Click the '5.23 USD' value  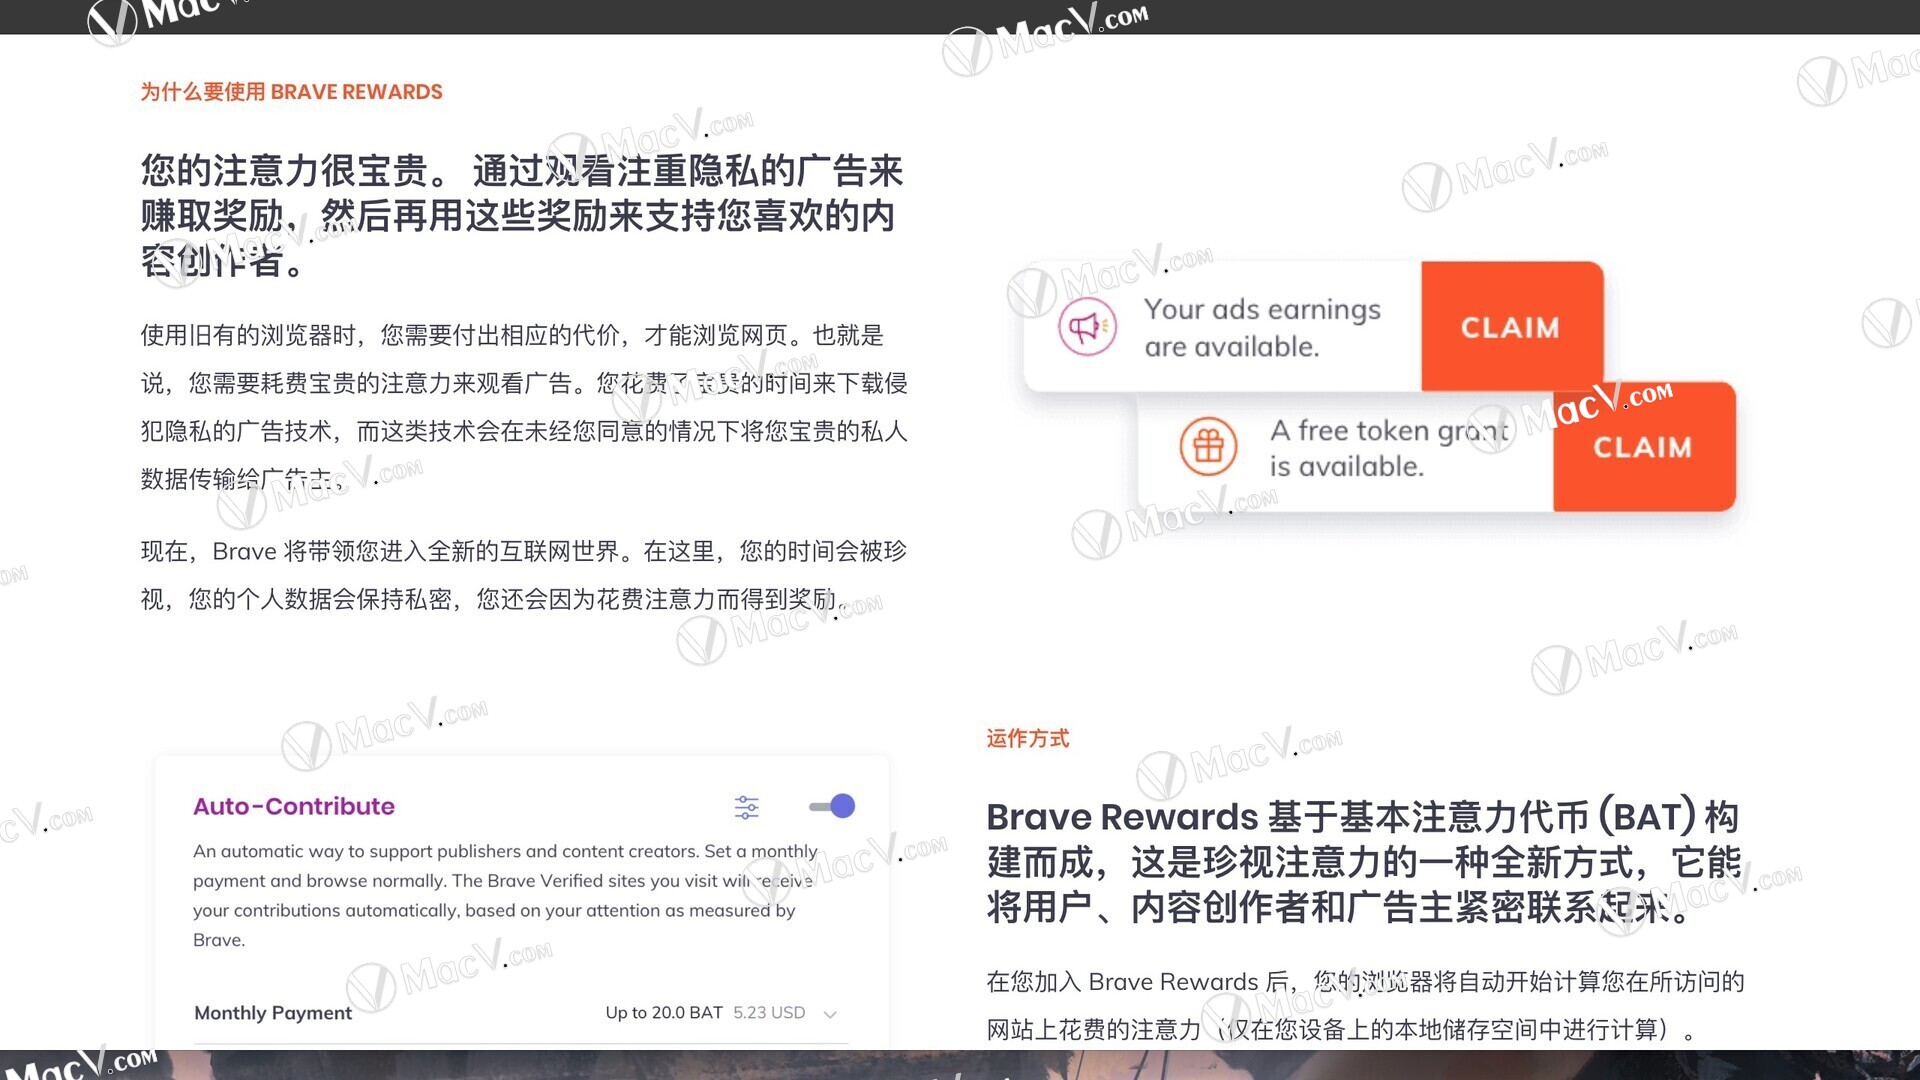pyautogui.click(x=769, y=1012)
